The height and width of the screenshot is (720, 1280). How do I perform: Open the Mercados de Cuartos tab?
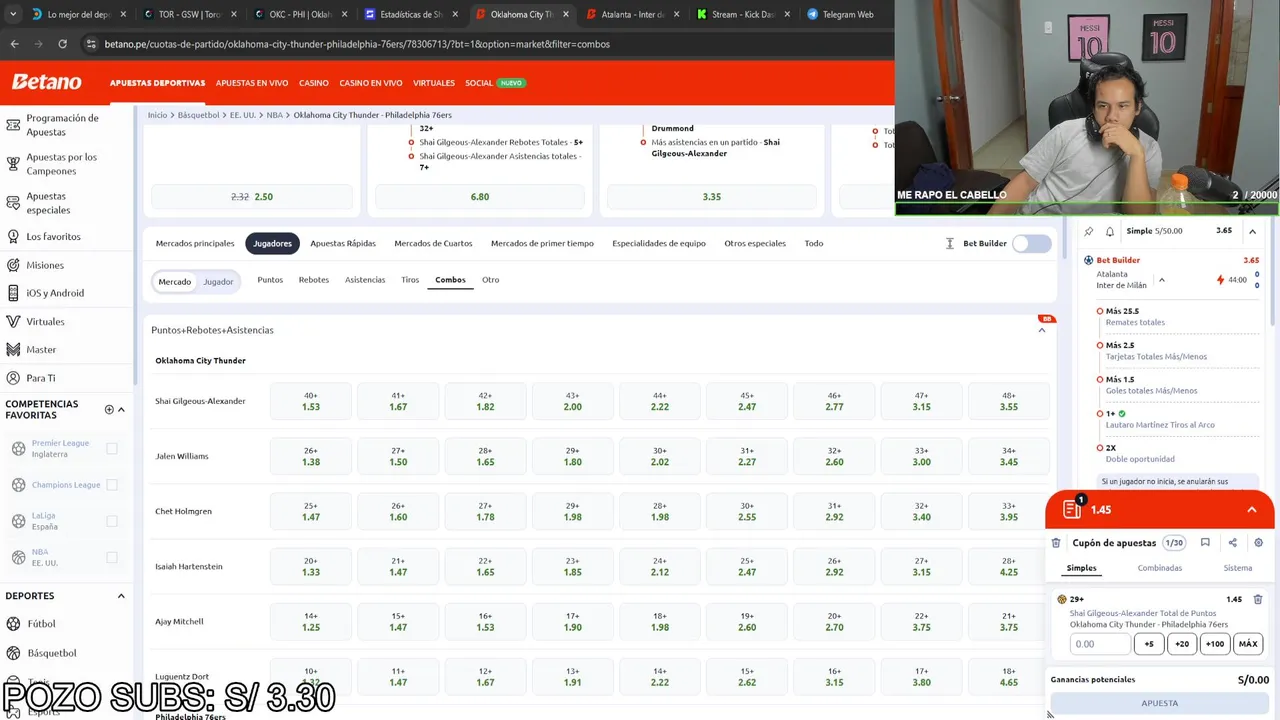(433, 243)
